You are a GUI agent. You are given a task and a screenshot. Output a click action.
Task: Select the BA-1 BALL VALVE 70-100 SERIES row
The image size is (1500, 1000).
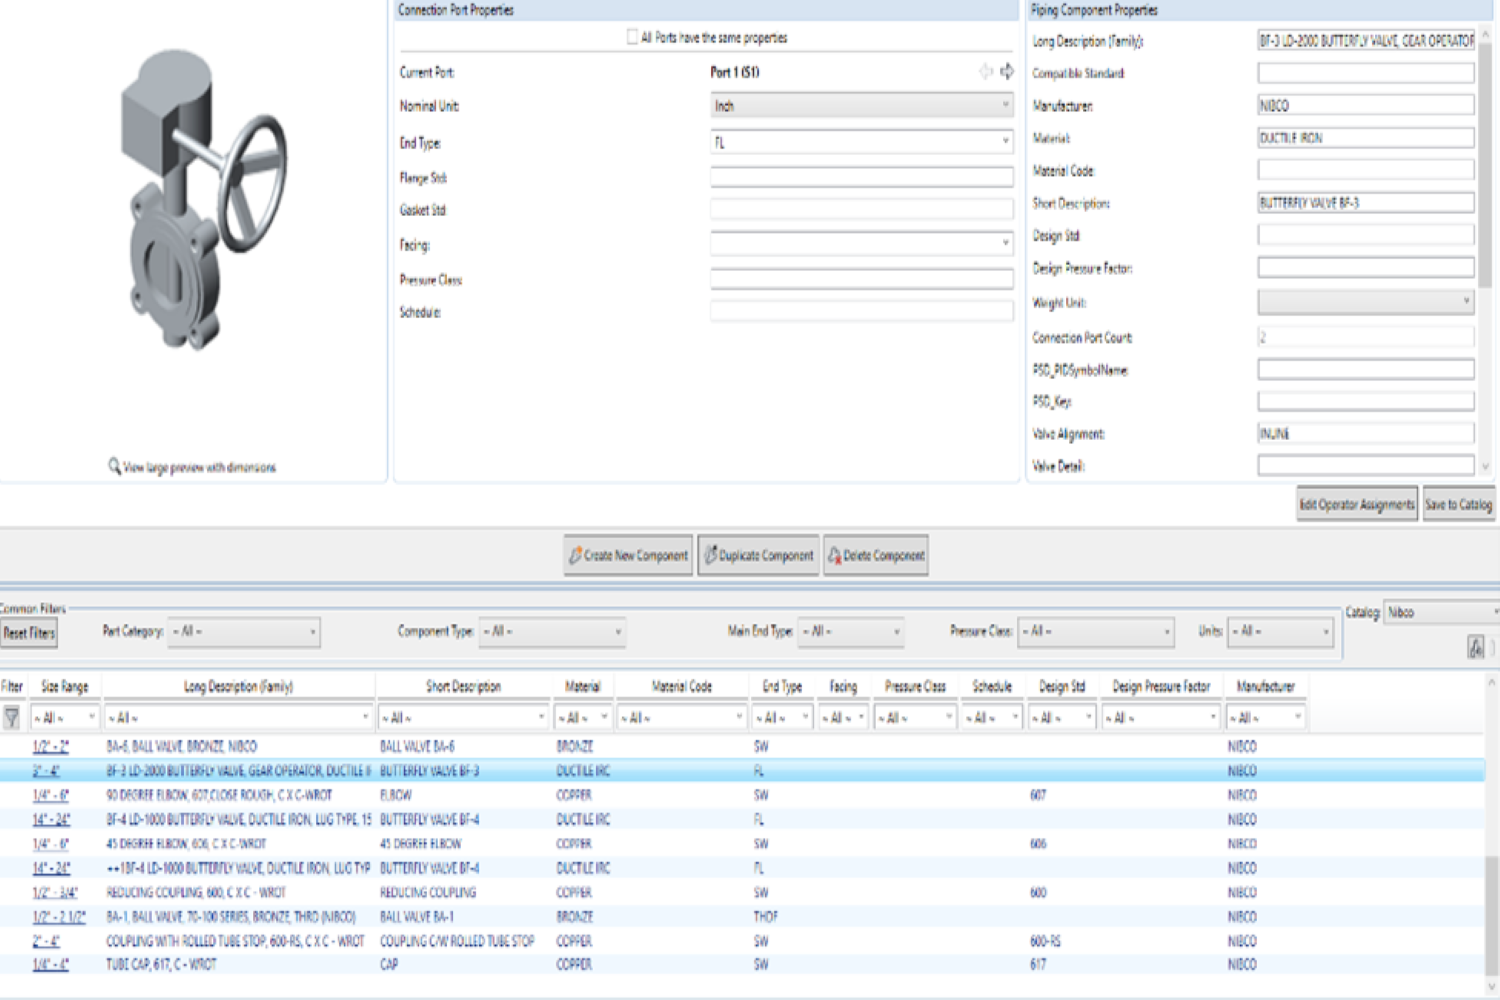click(x=742, y=916)
